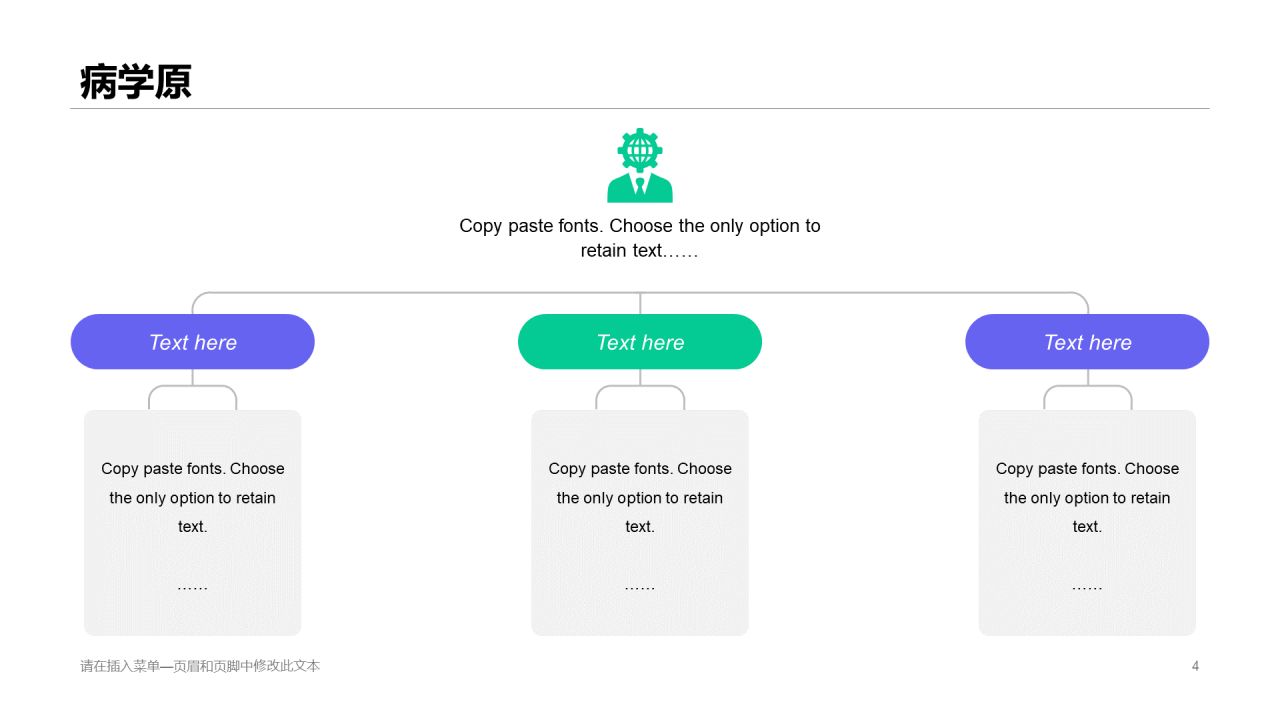Screen dimensions: 1280x720
Task: Select the centered description text under the icon
Action: pyautogui.click(x=640, y=238)
